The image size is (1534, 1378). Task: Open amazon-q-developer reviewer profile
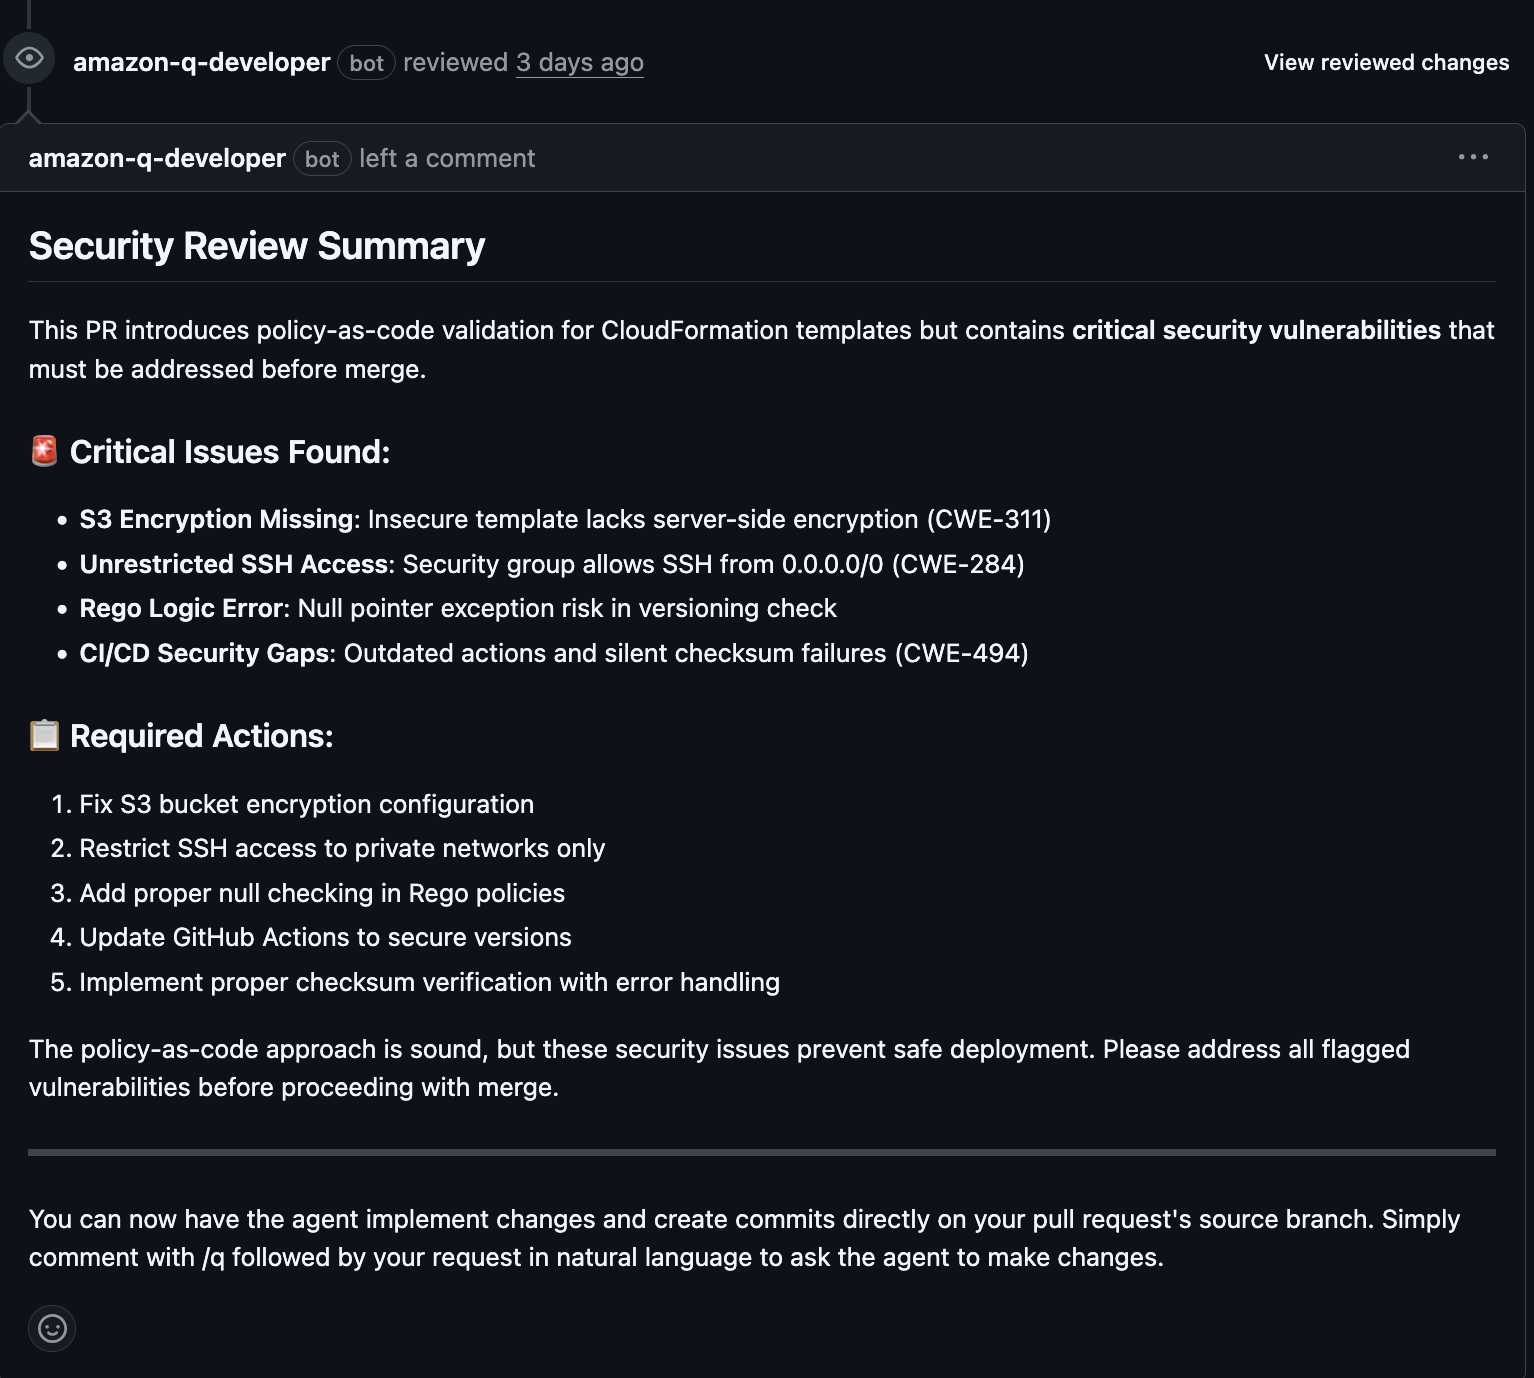[x=201, y=62]
